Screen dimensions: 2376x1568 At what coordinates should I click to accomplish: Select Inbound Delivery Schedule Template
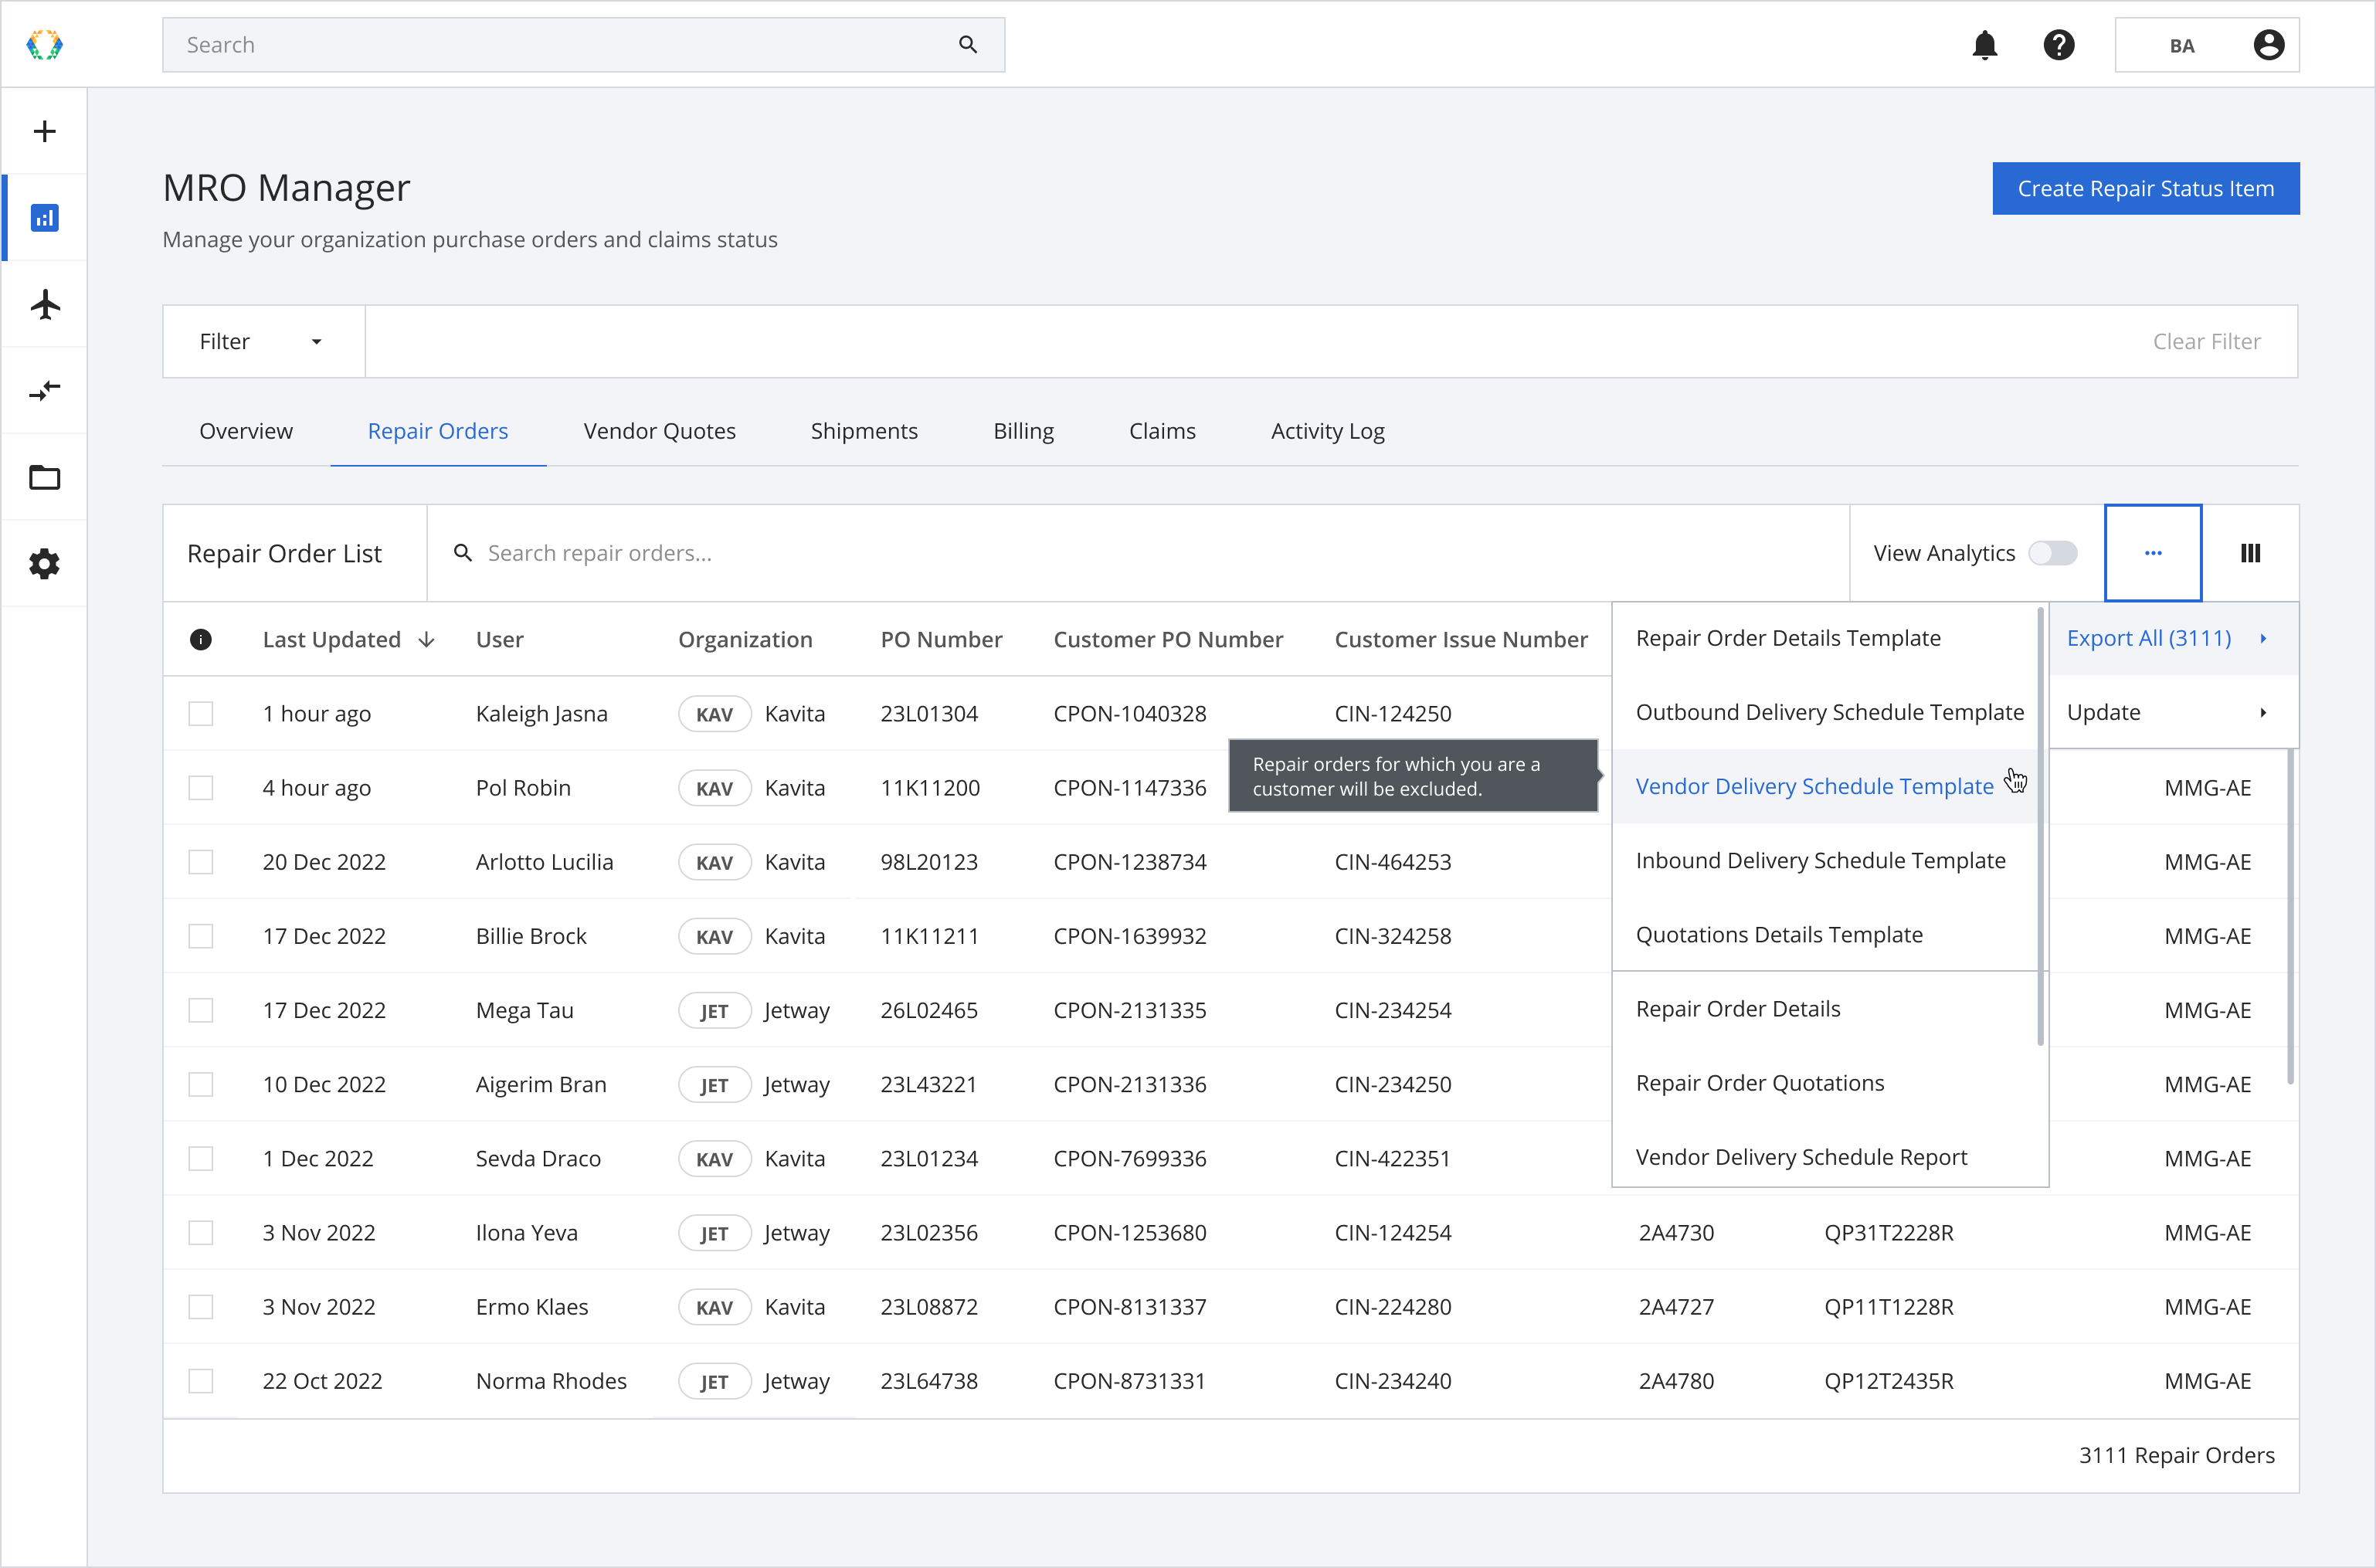click(1825, 860)
